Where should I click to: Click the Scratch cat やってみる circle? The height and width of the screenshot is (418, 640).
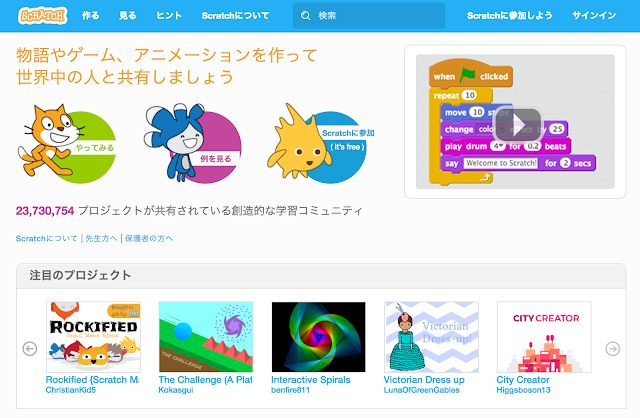click(67, 144)
